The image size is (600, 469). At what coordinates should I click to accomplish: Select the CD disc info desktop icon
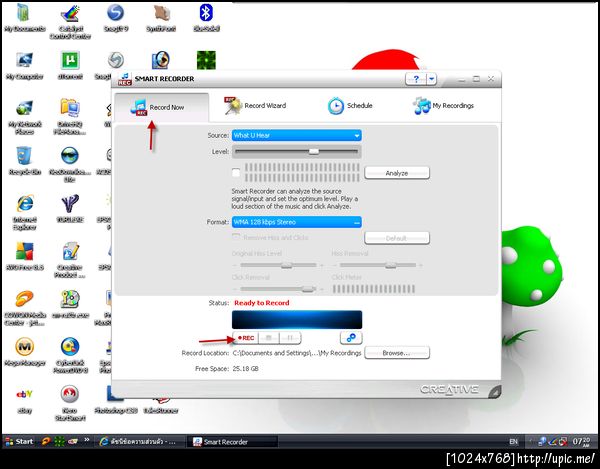coord(70,305)
